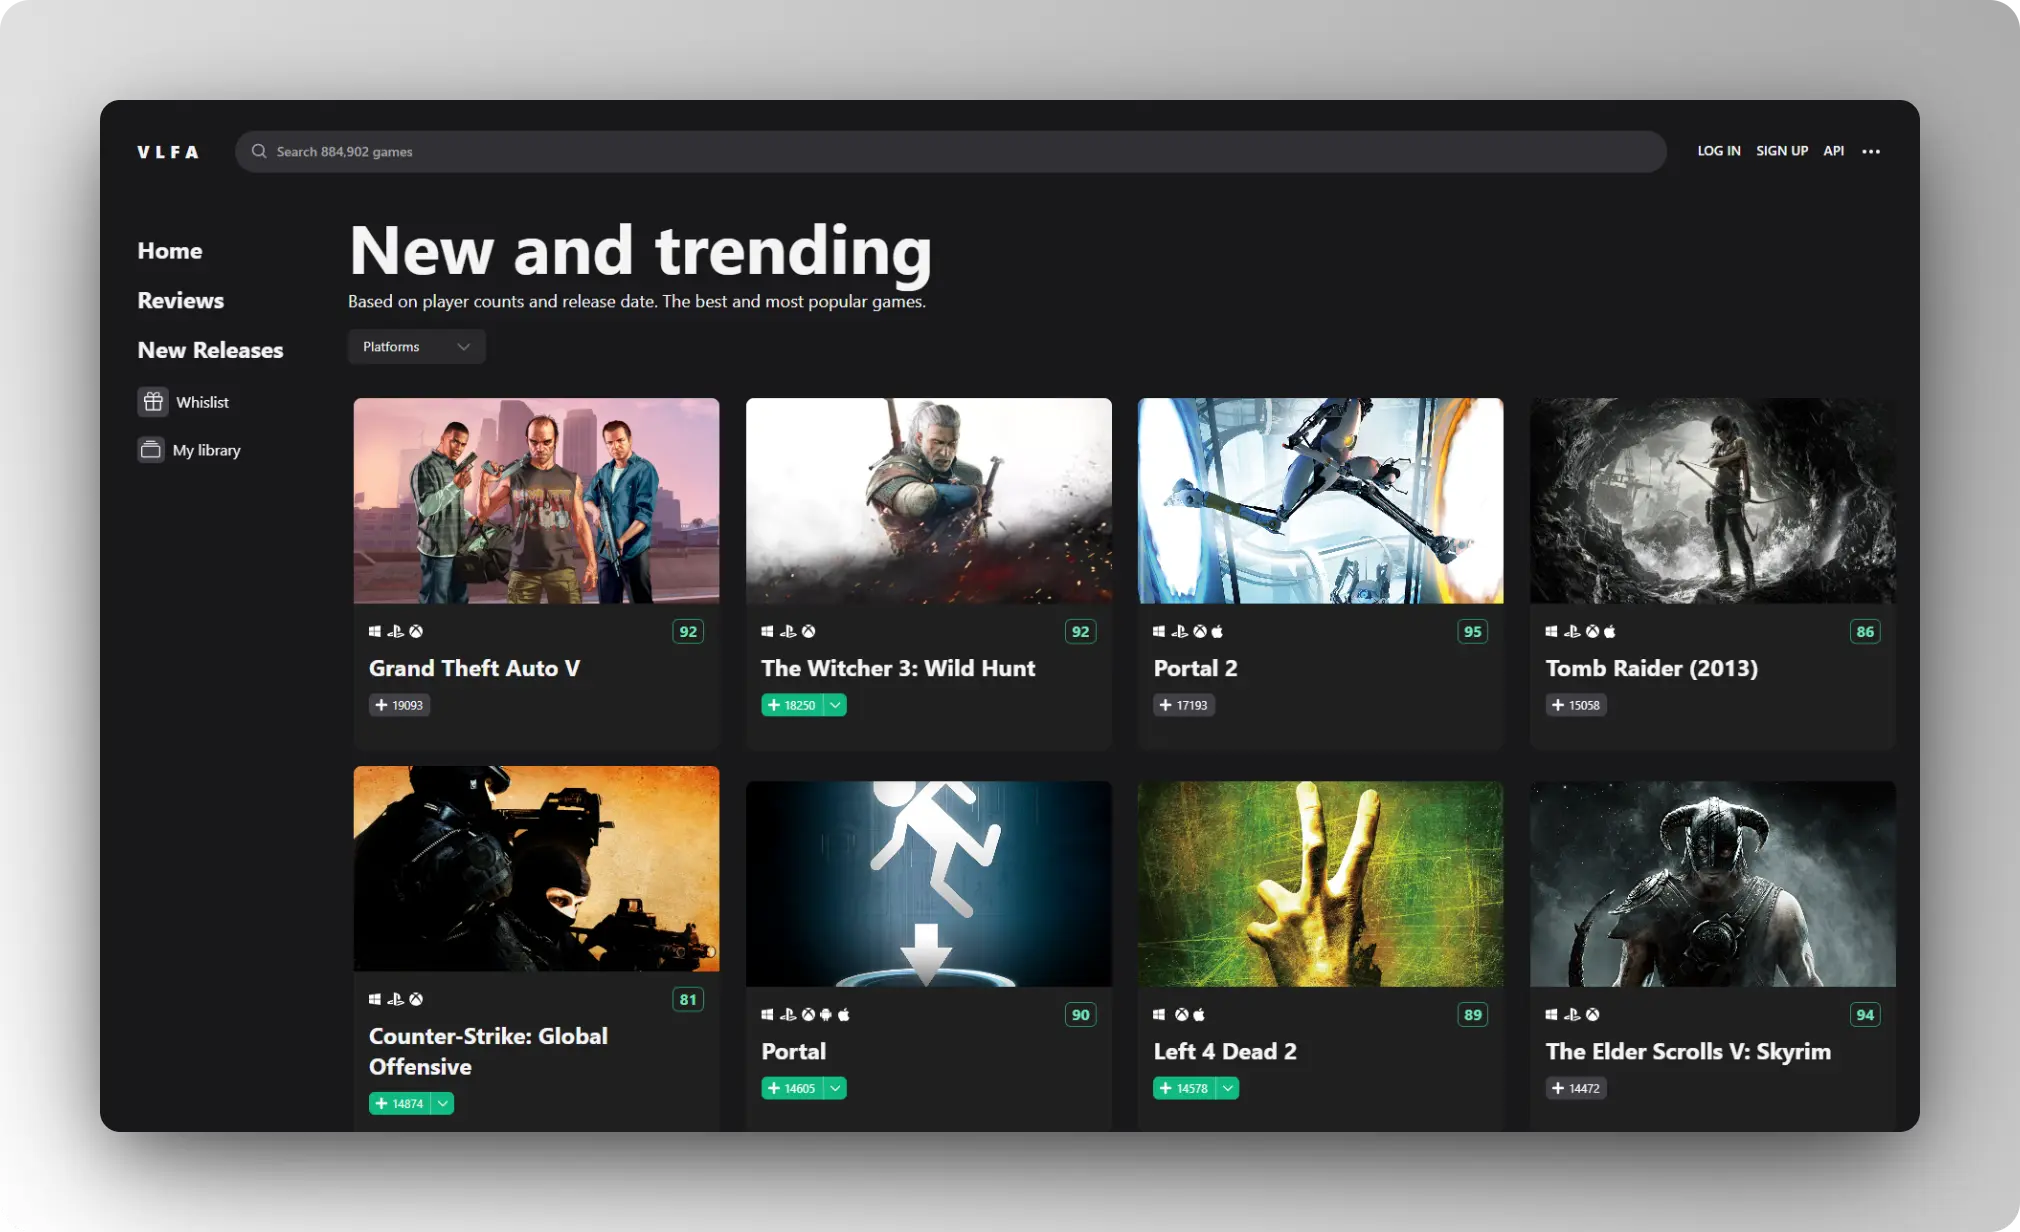Click the 92 score badge on Grand Theft Auto V
Viewport: 2020px width, 1232px height.
click(688, 631)
